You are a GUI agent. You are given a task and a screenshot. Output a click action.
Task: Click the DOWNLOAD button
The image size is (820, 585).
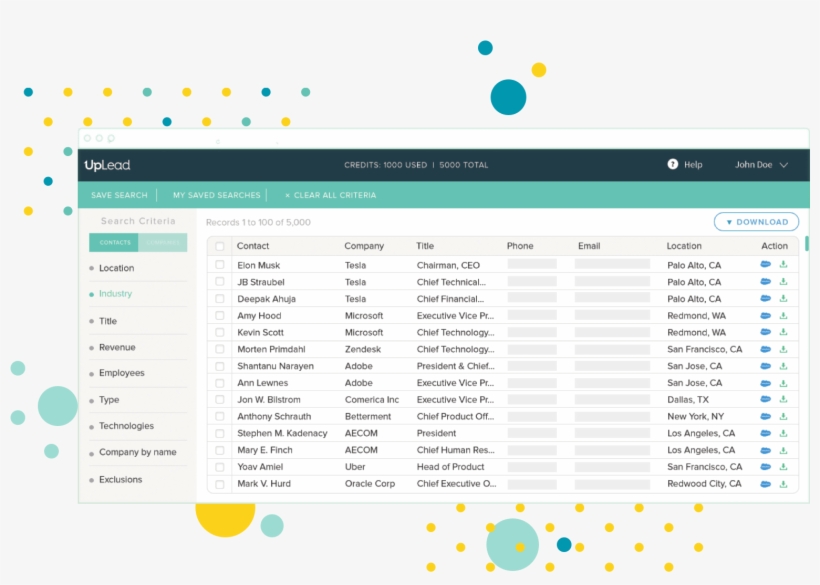click(x=756, y=221)
